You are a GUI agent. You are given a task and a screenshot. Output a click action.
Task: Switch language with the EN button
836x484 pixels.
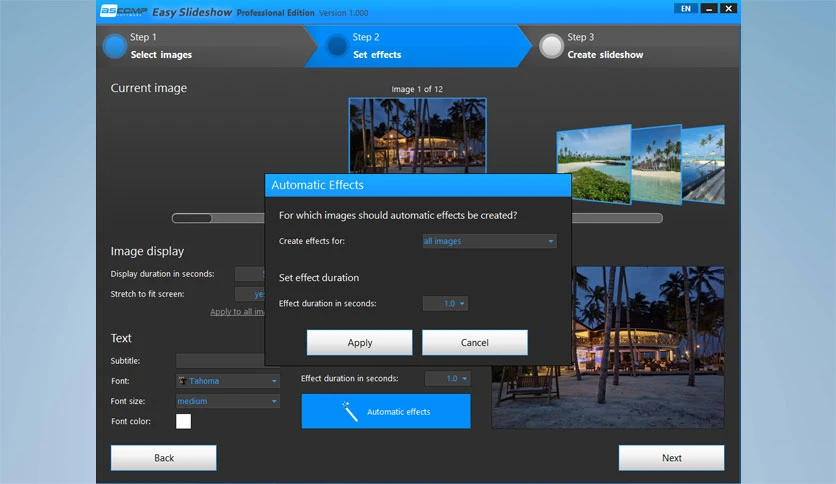click(686, 9)
